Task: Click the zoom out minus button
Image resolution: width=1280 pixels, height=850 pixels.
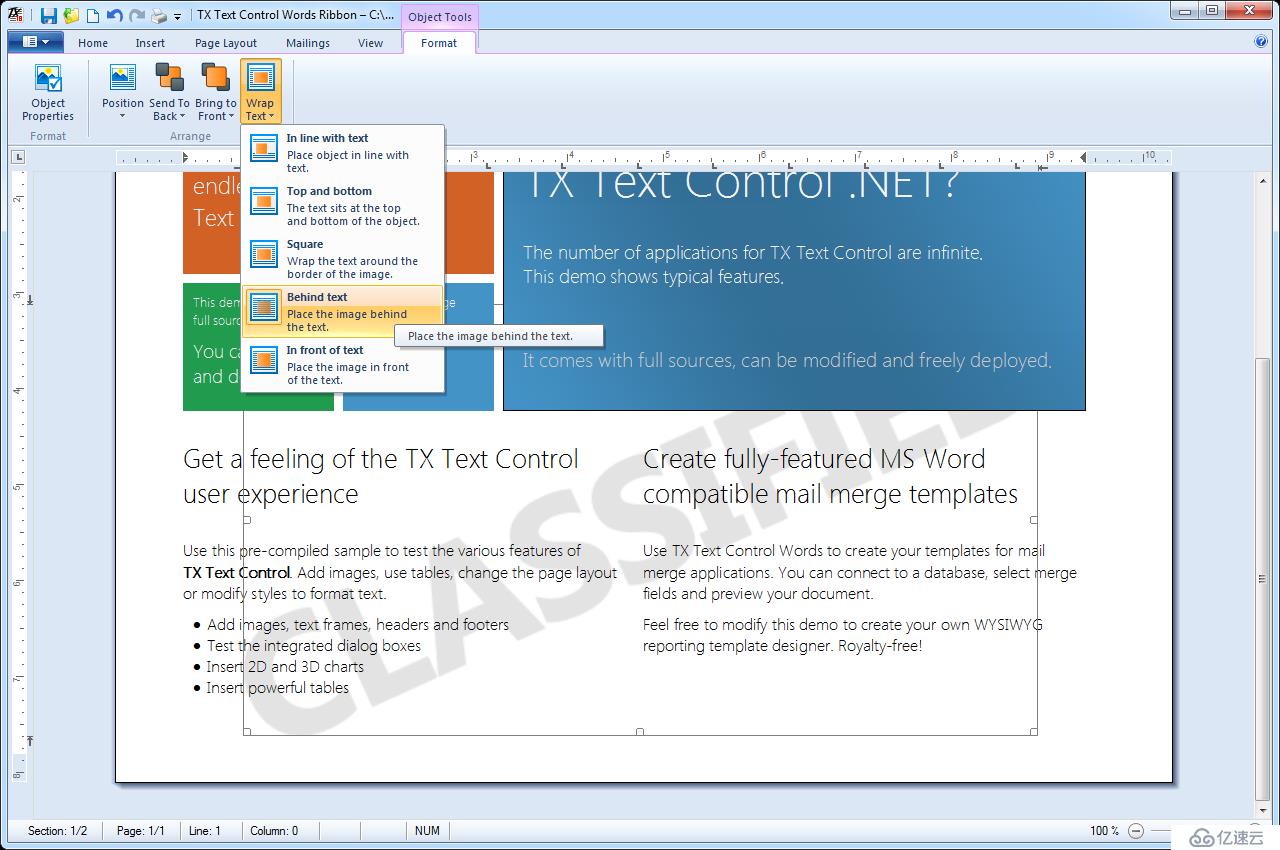Action: (1135, 830)
